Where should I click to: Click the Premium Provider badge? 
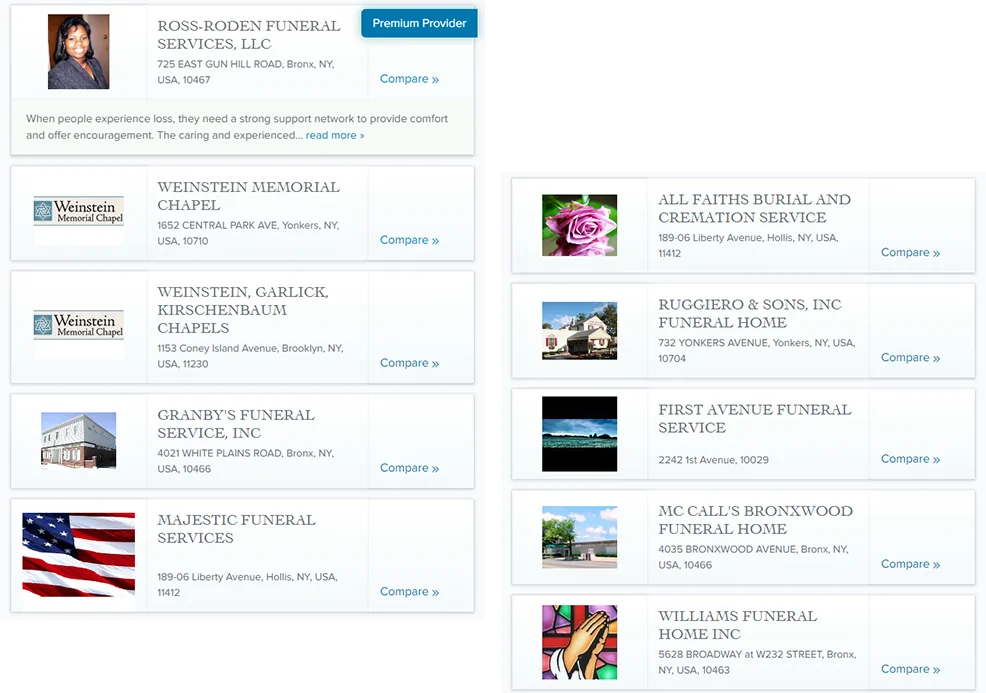click(419, 23)
